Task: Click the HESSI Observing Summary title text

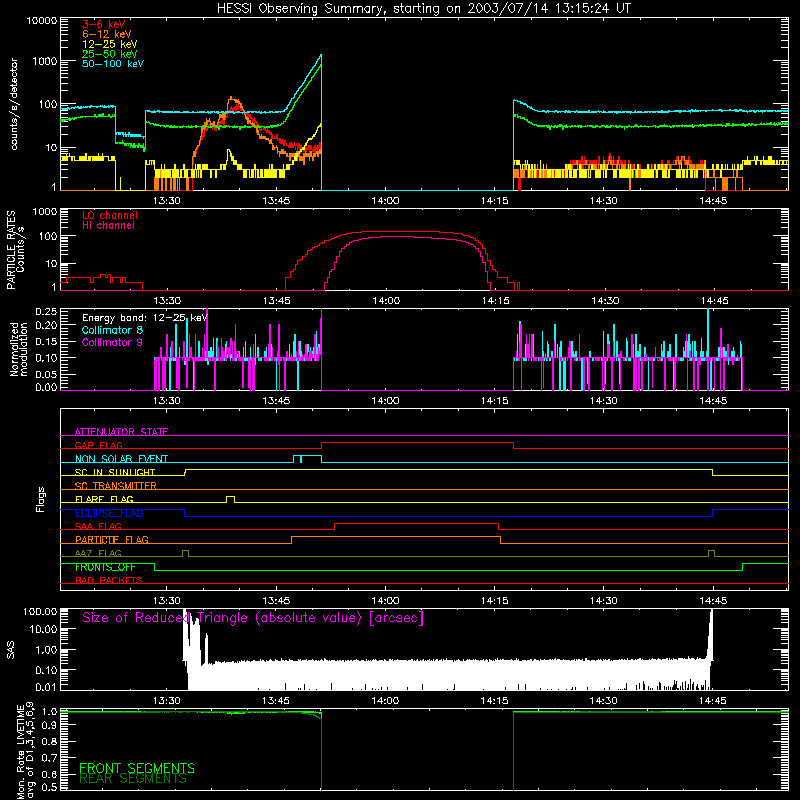Action: 423,9
